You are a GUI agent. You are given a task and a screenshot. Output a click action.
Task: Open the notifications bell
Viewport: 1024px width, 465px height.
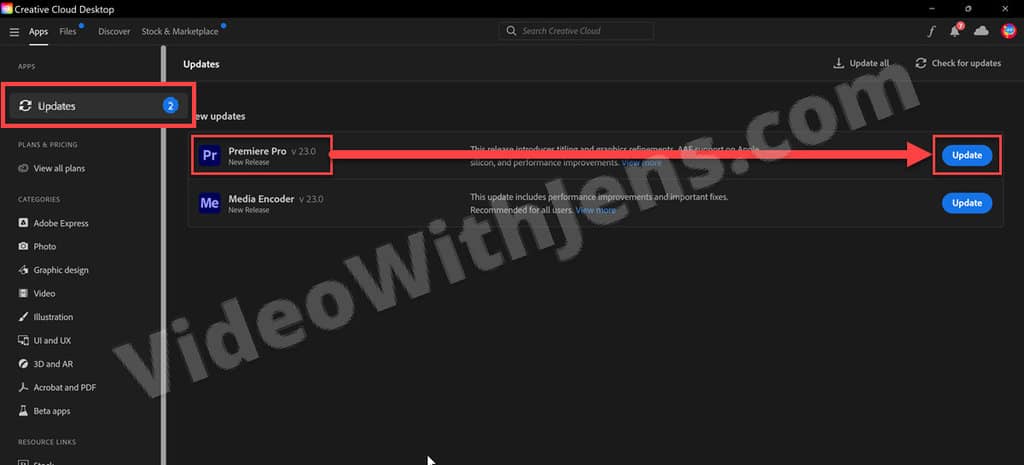[x=956, y=31]
